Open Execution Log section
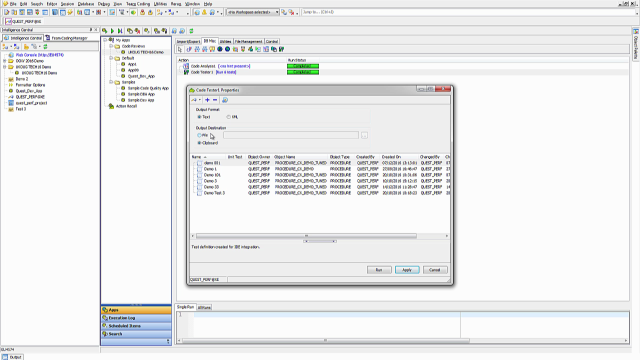The width and height of the screenshot is (640, 360). pyautogui.click(x=136, y=318)
